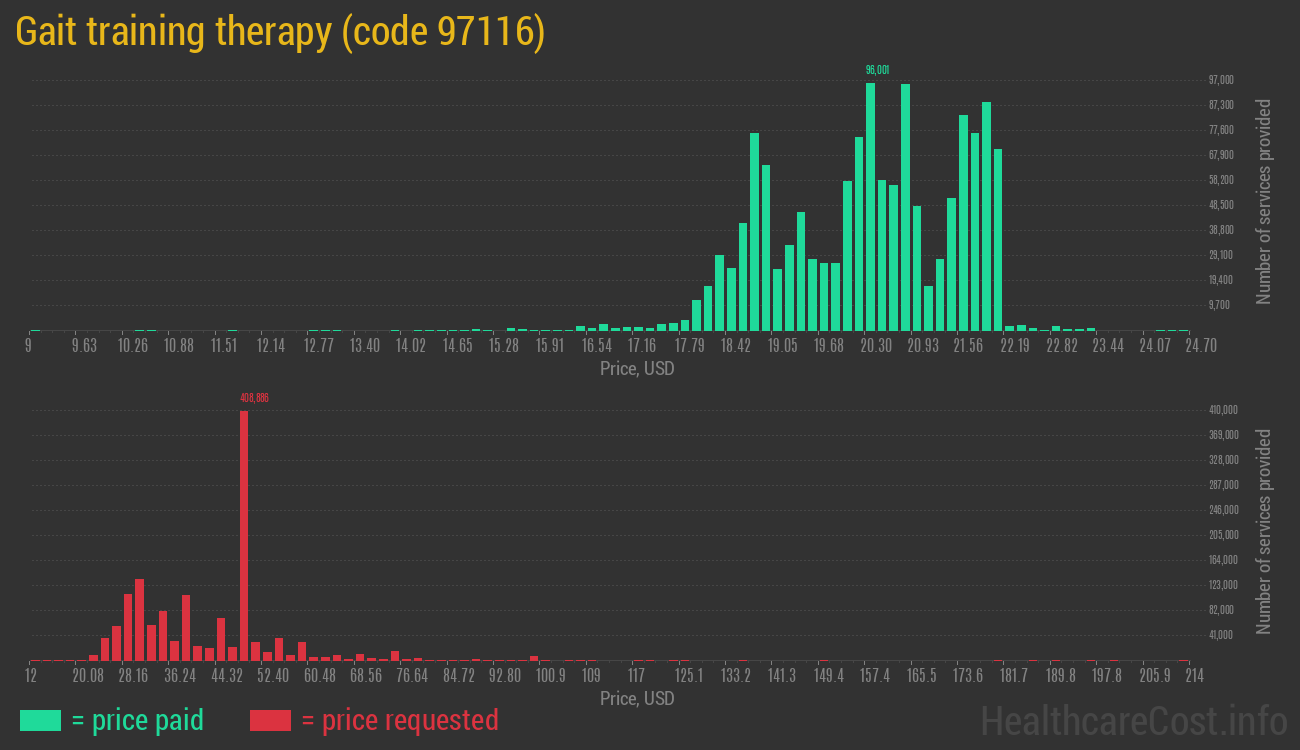
Task: Click the chart title 'Gait training therapy (code 97116)'
Action: pos(280,32)
